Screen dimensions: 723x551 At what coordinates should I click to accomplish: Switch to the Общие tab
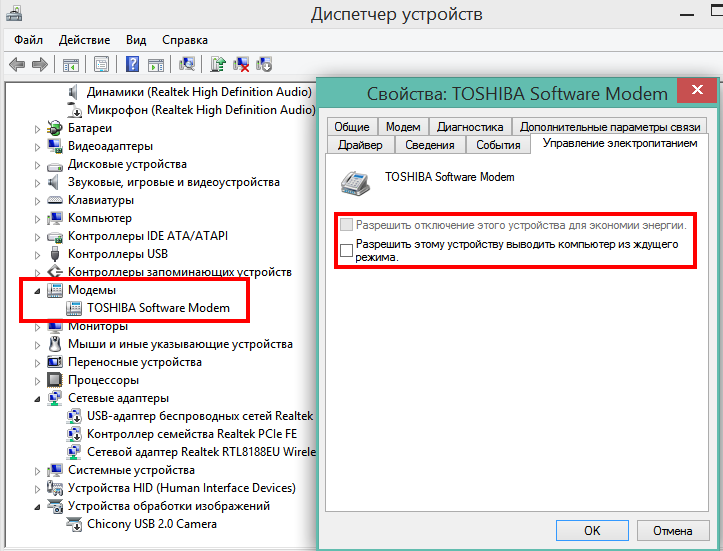click(352, 127)
